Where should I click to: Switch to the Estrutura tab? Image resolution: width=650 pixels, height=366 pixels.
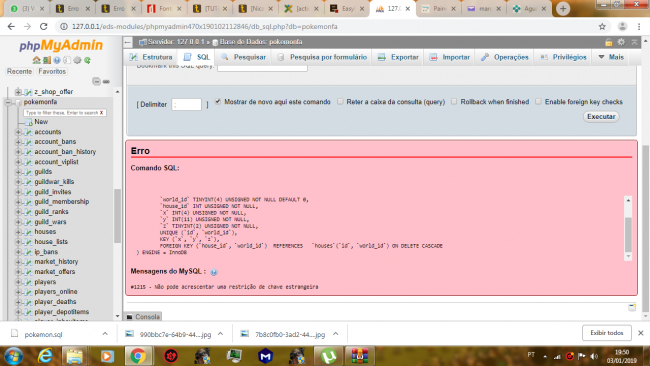click(x=150, y=57)
